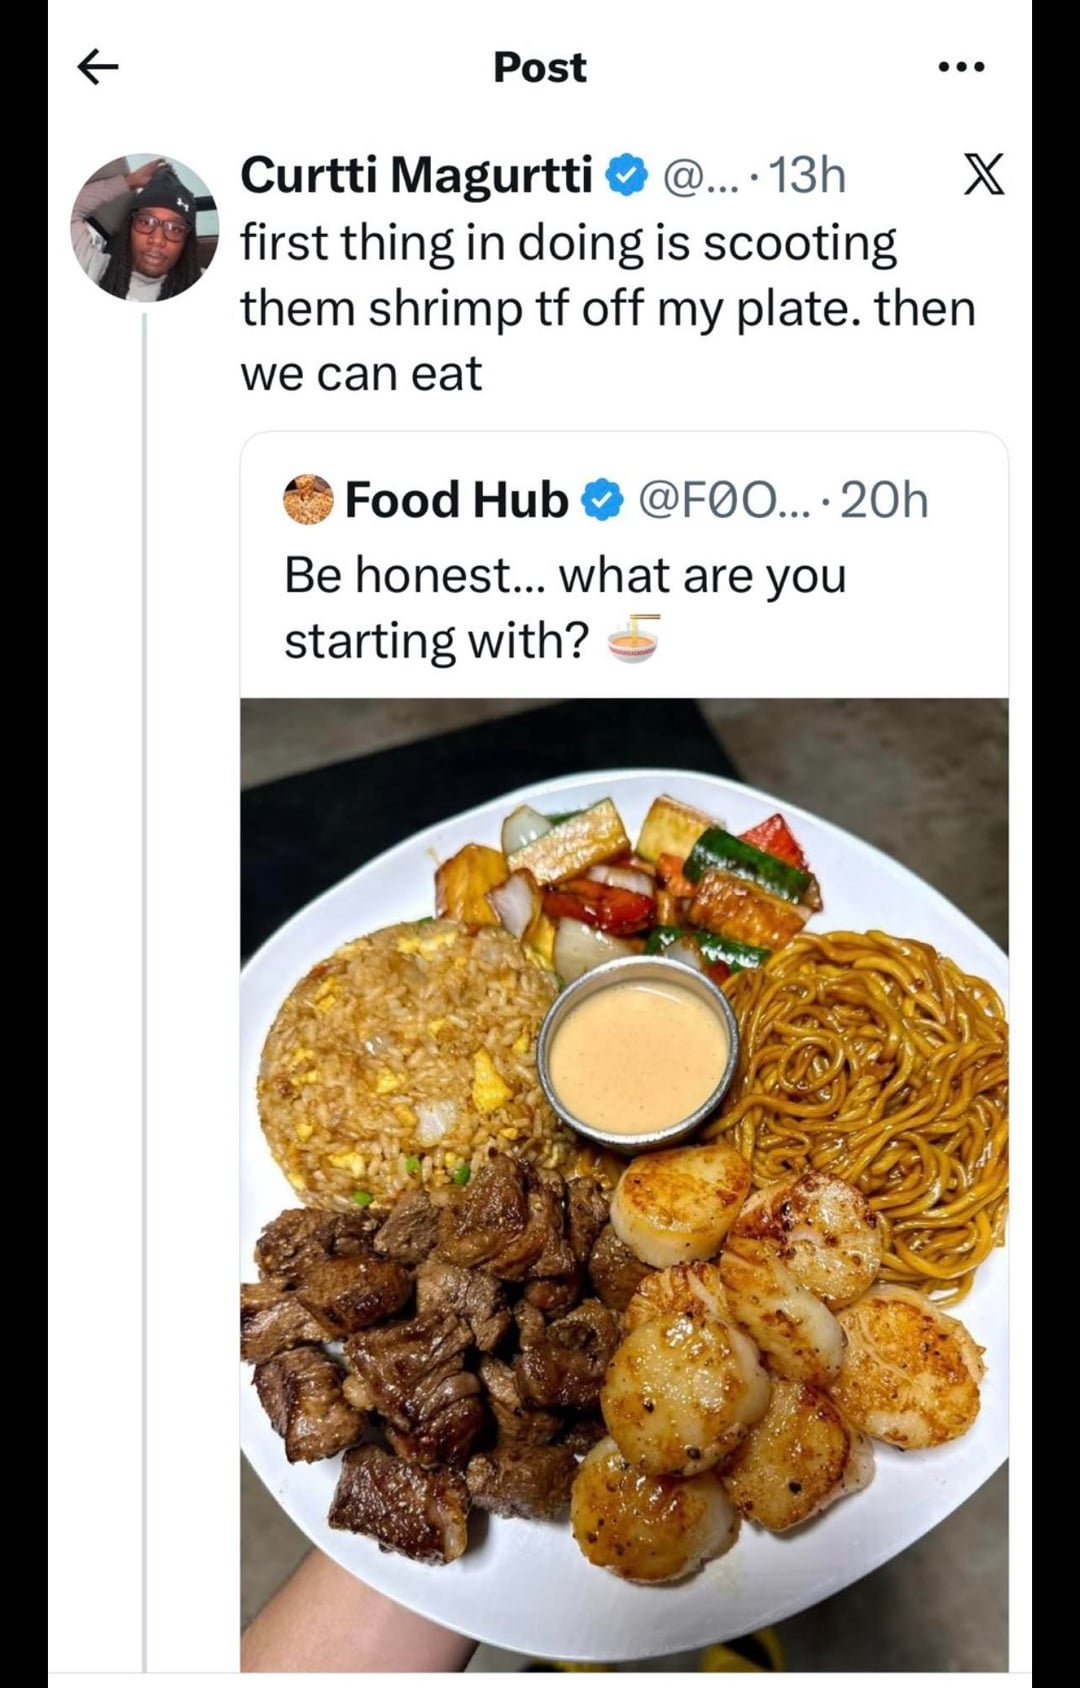
Task: Tap the back arrow
Action: pos(98,67)
